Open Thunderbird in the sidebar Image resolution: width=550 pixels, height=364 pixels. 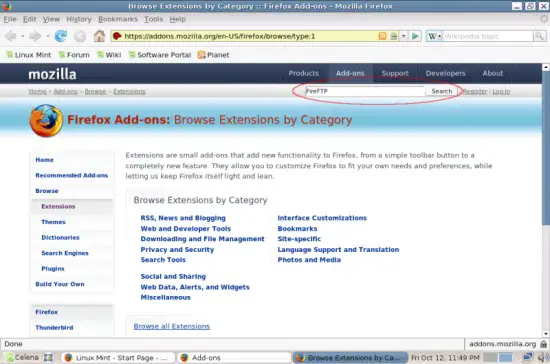[x=54, y=328]
